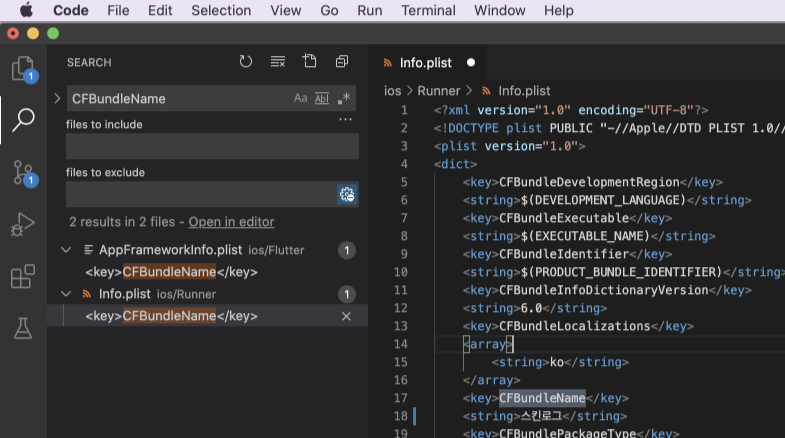Open the Explorer view in activity bar
The height and width of the screenshot is (438, 785).
[x=23, y=68]
